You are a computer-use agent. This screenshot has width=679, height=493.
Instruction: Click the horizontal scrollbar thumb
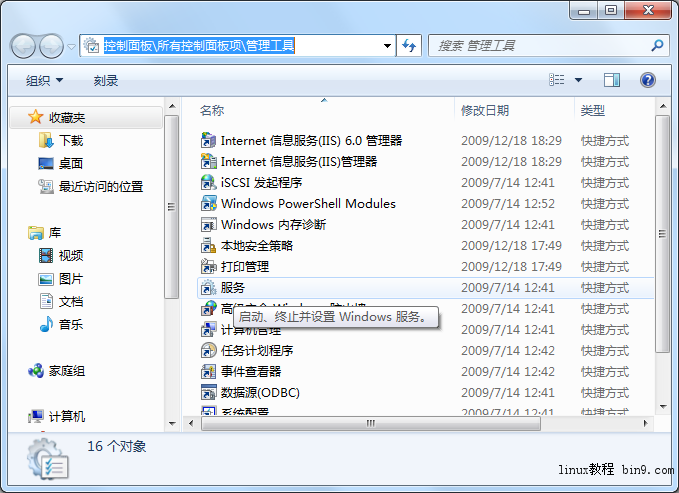pos(371,423)
